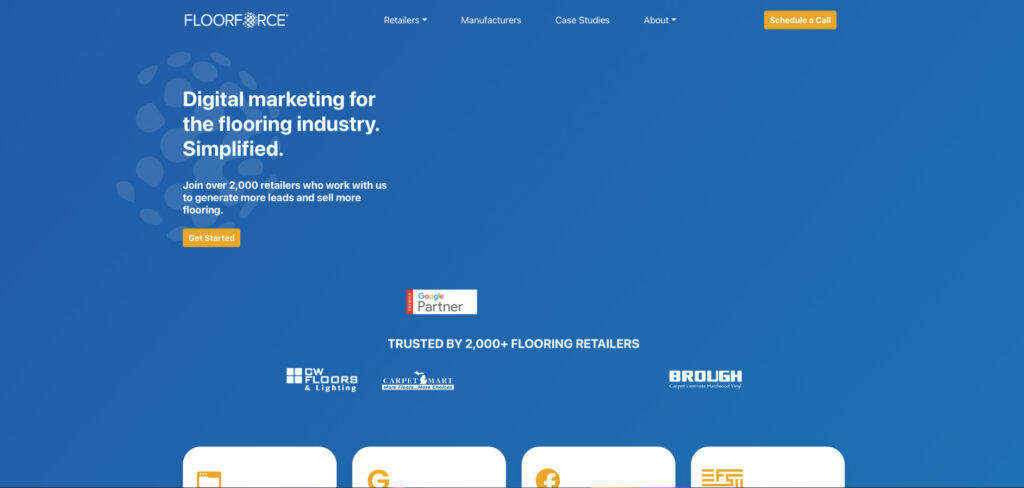Click the Facebook icon card
The image size is (1024, 488).
(x=598, y=467)
